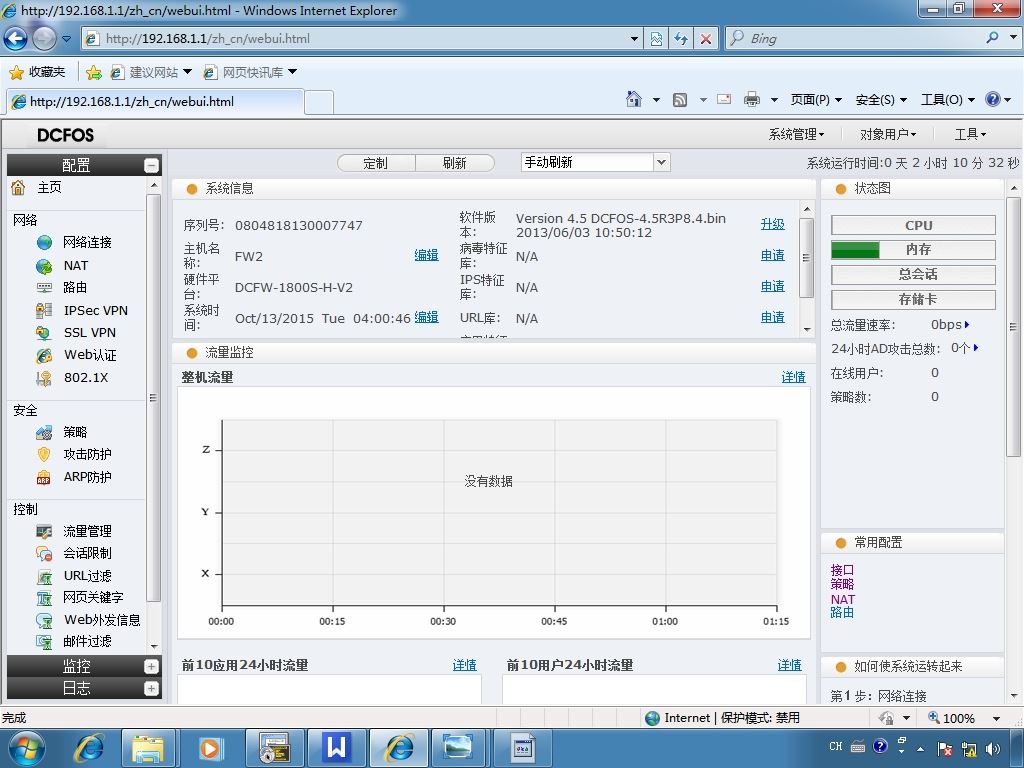Open the IE 安全(S) menu
This screenshot has width=1024, height=768.
tap(881, 100)
